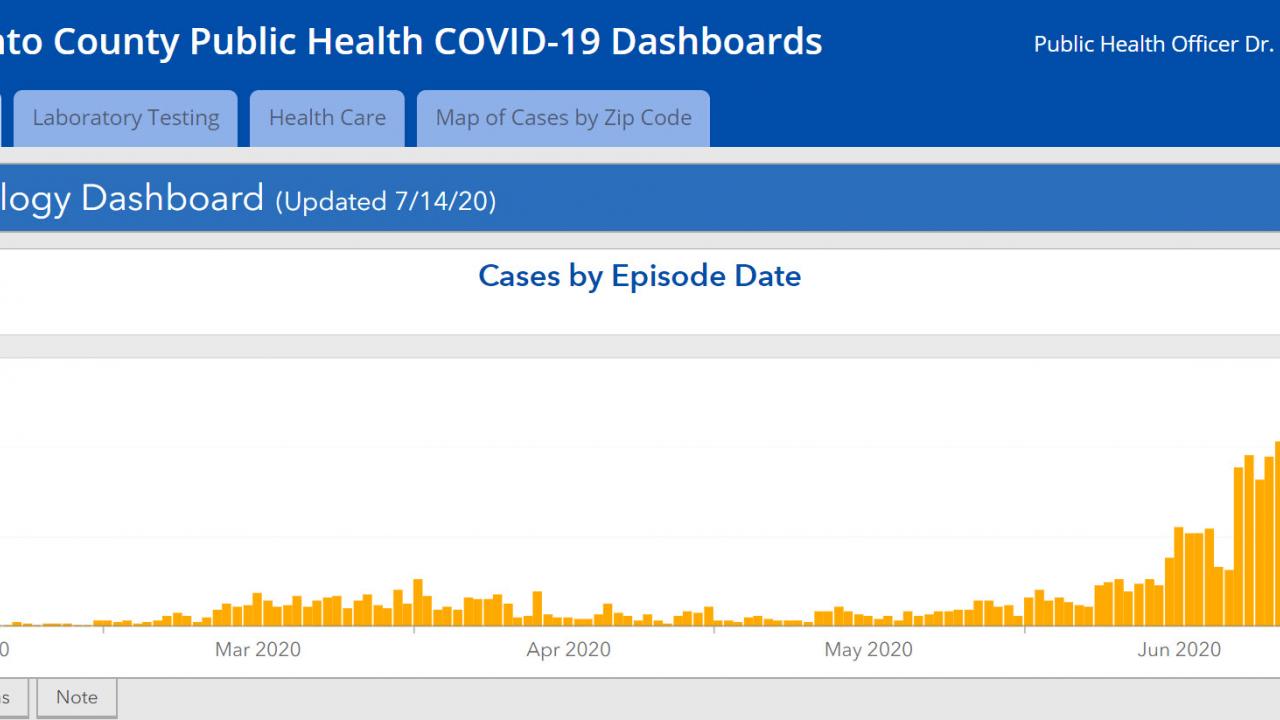This screenshot has width=1280, height=720.
Task: Select the first tall bar above Jun 2020
Action: click(1179, 576)
